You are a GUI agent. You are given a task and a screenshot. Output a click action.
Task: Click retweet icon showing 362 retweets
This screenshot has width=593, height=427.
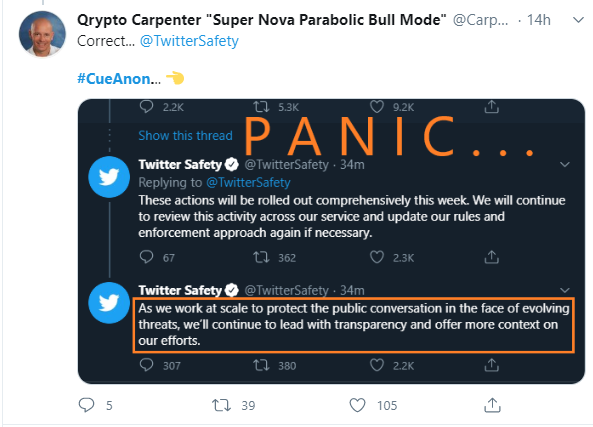(x=261, y=258)
